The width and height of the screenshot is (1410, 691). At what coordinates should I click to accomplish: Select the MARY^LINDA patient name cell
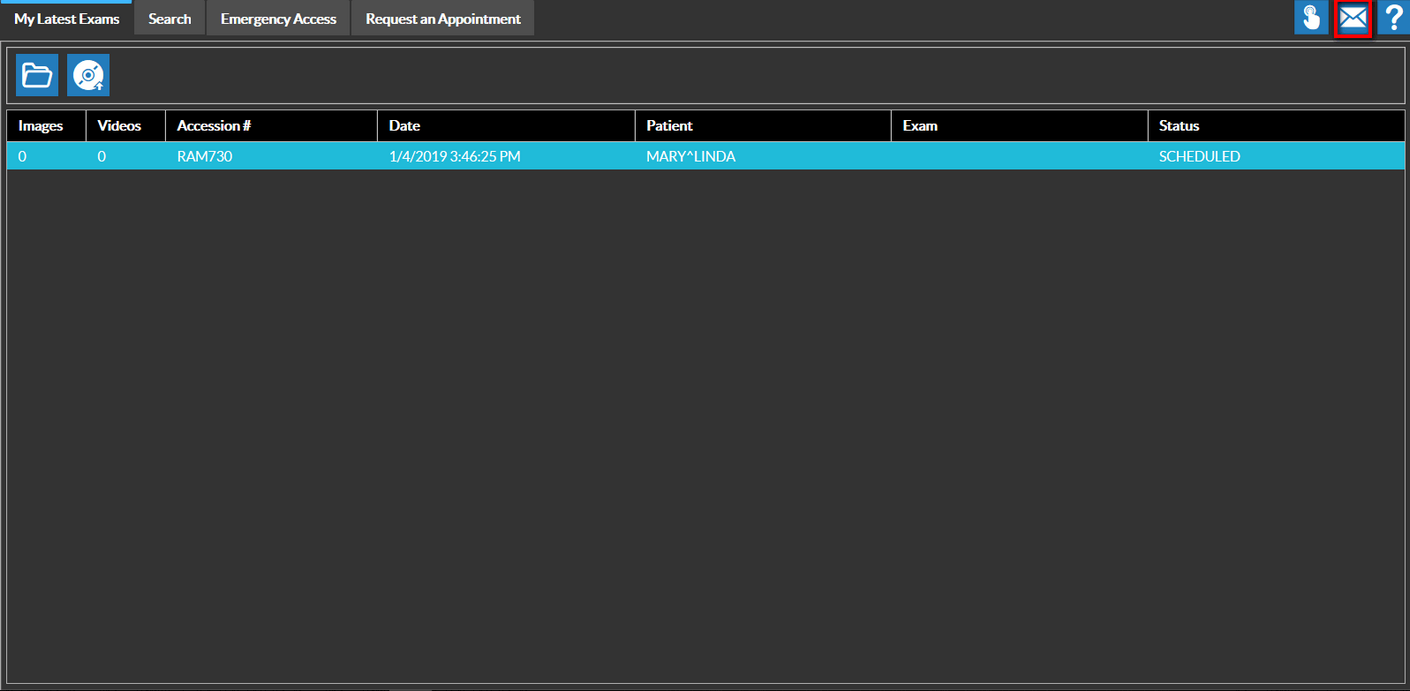pos(691,157)
